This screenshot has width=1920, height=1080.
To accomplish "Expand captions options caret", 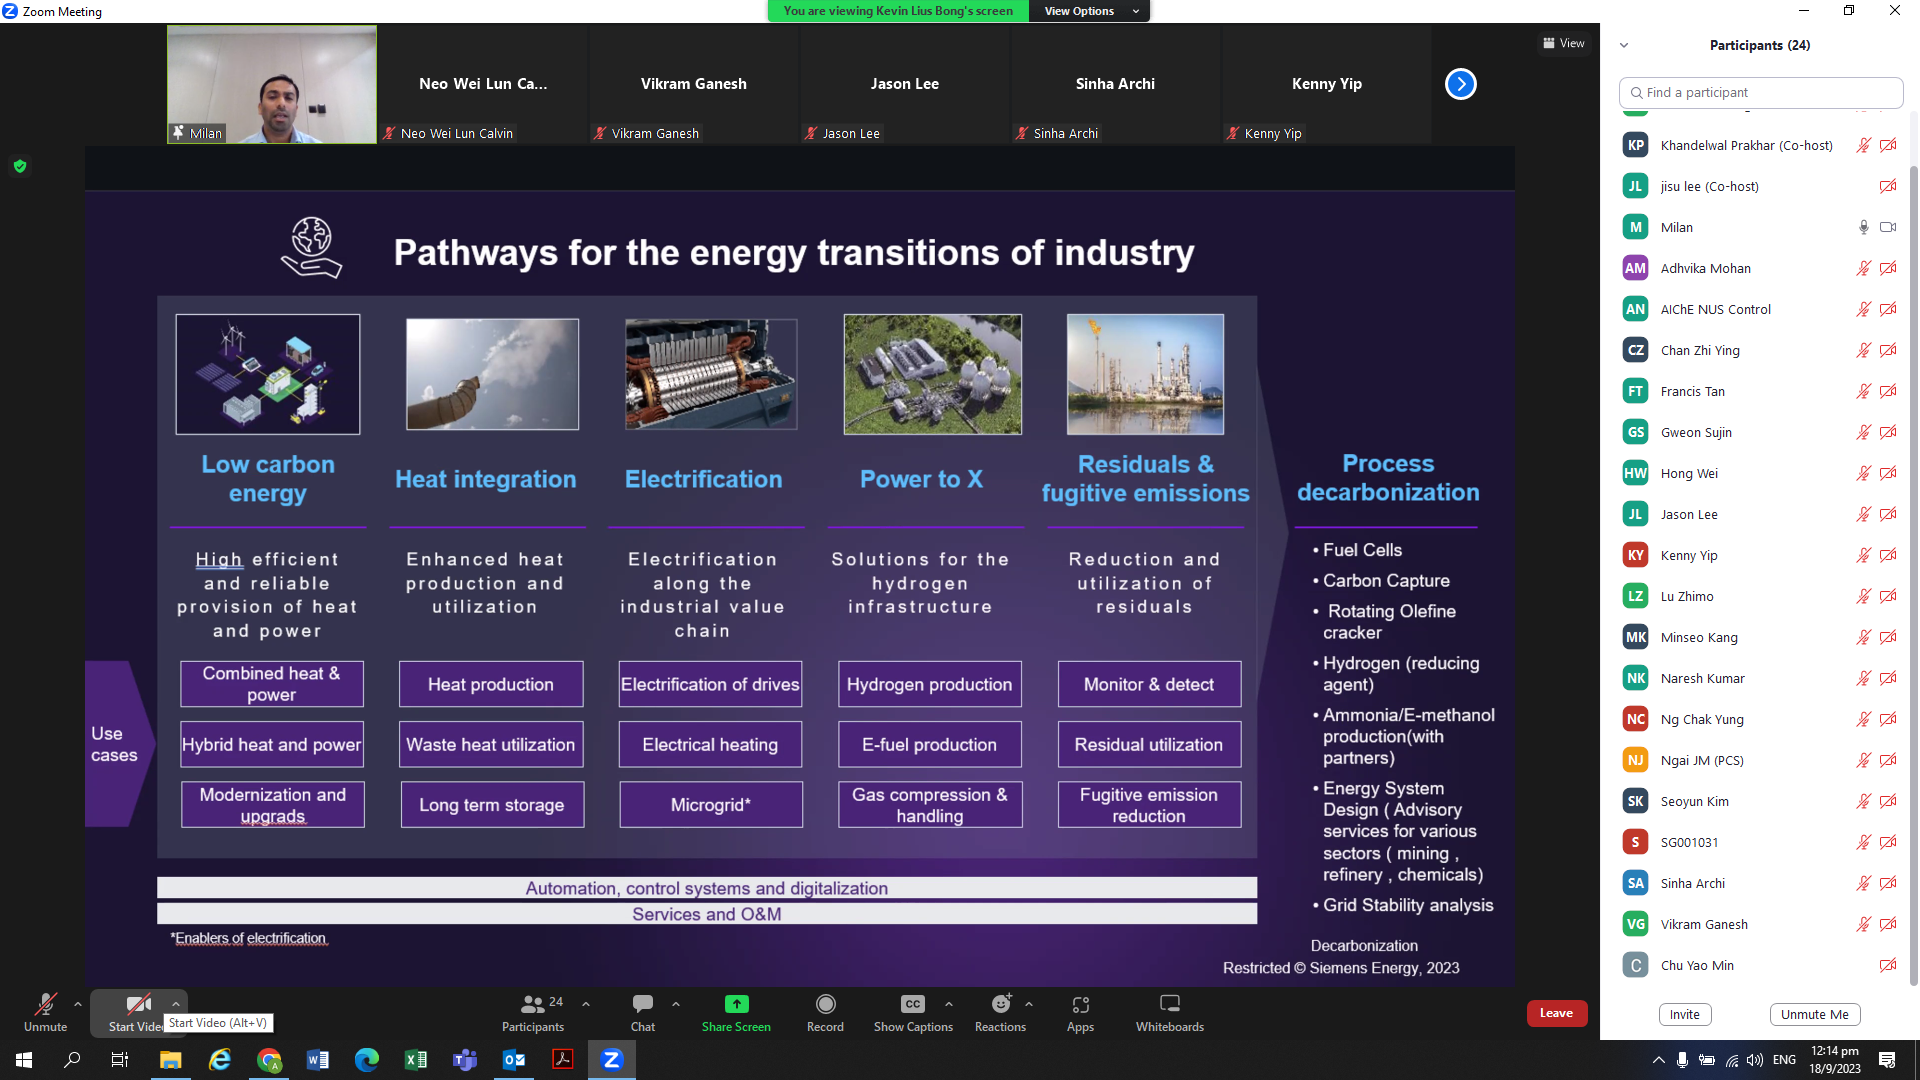I will pos(949,1004).
